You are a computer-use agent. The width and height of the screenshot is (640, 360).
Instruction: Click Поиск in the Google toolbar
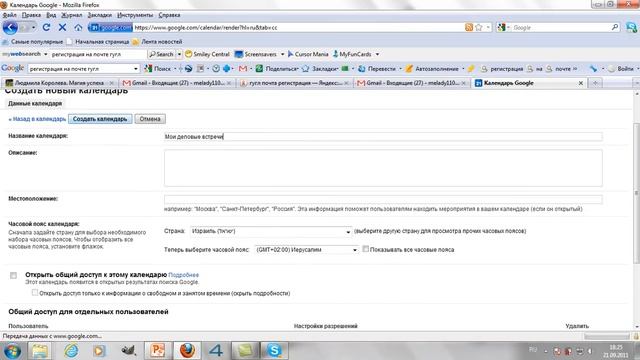158,69
